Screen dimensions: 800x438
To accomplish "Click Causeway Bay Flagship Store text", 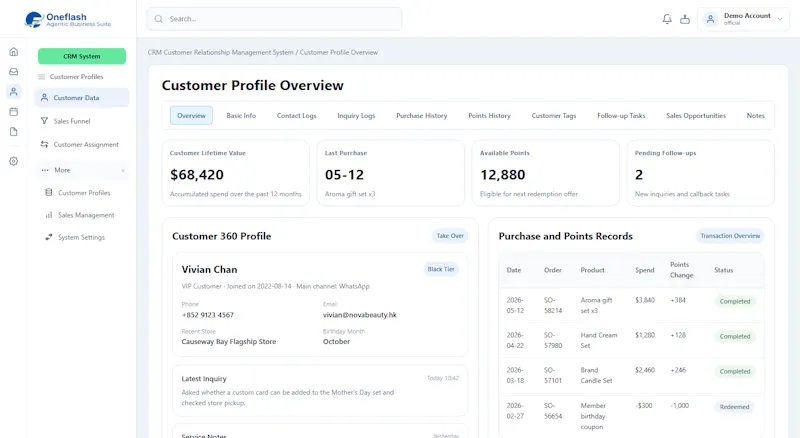I will 229,342.
